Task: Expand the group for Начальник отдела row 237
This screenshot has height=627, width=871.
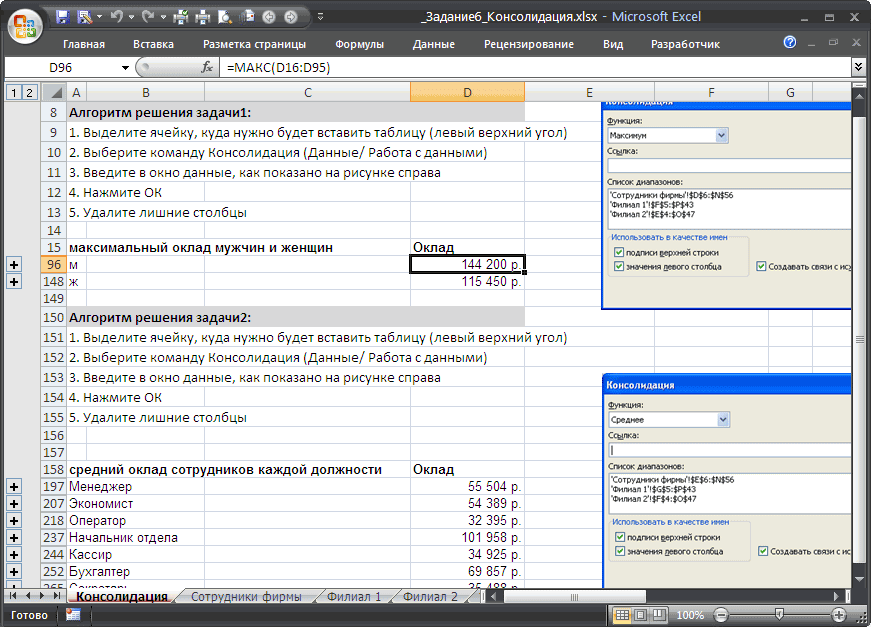Action: point(14,538)
